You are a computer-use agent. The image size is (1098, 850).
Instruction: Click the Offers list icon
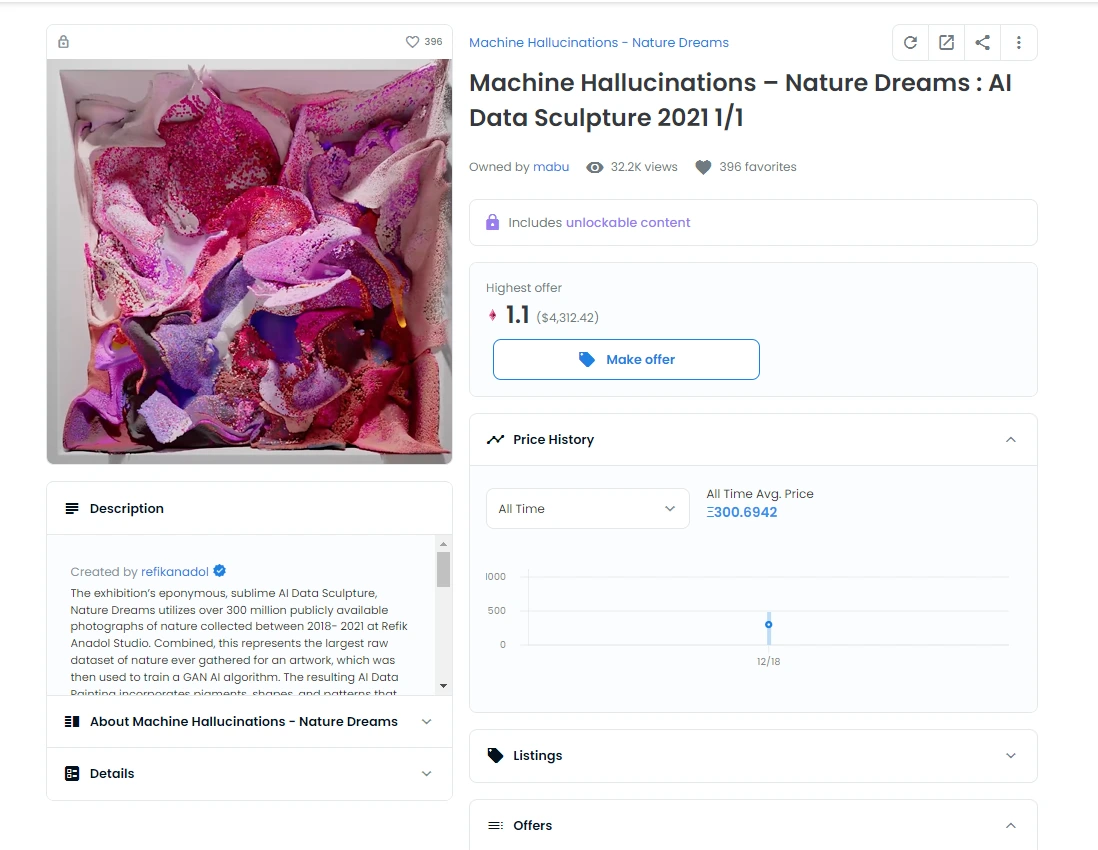tap(495, 825)
